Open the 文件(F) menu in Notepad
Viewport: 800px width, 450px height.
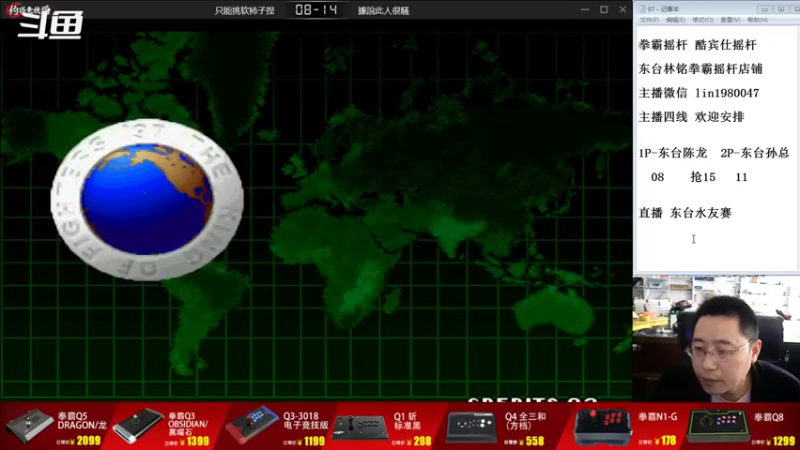[x=648, y=20]
